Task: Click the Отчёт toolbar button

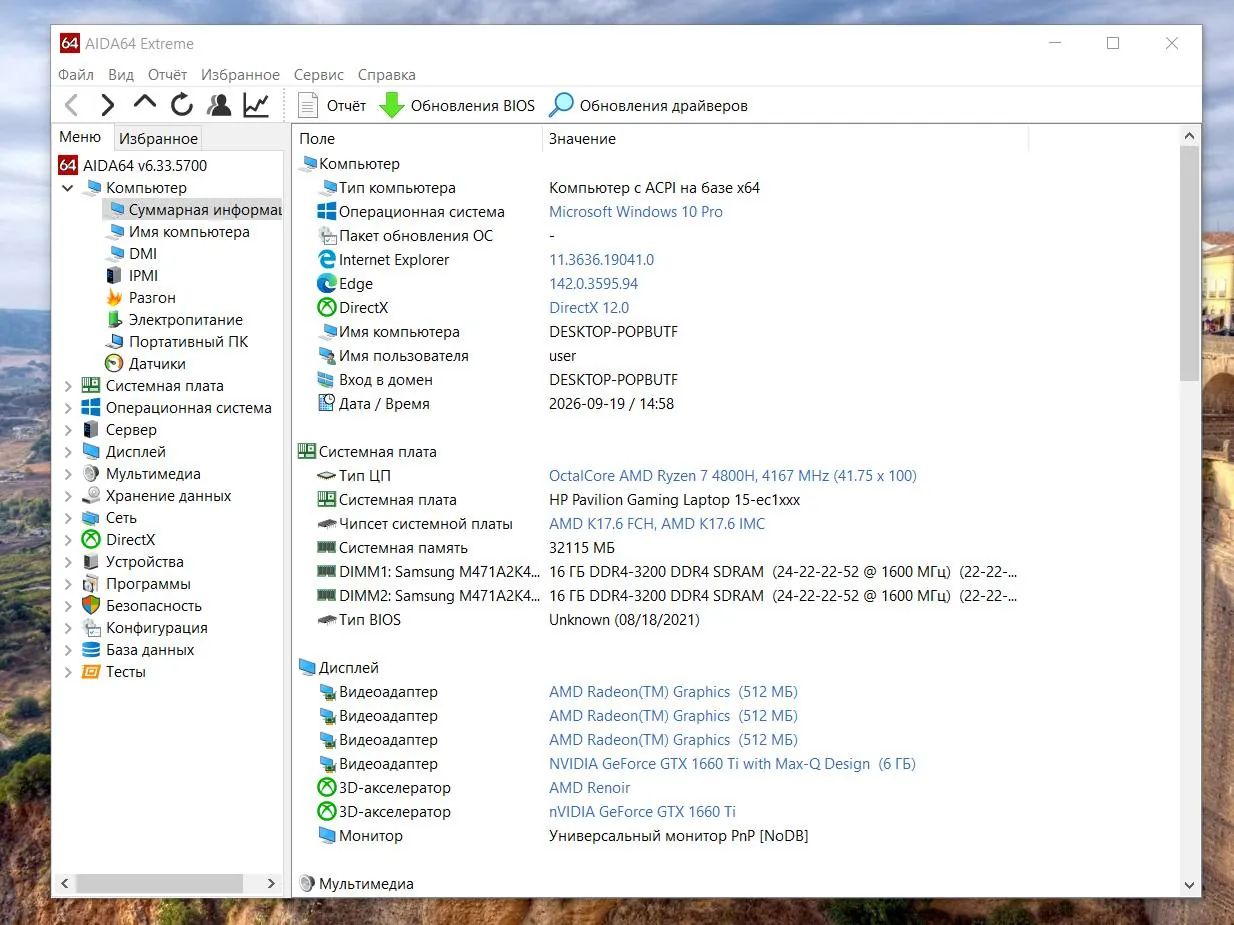Action: click(332, 105)
